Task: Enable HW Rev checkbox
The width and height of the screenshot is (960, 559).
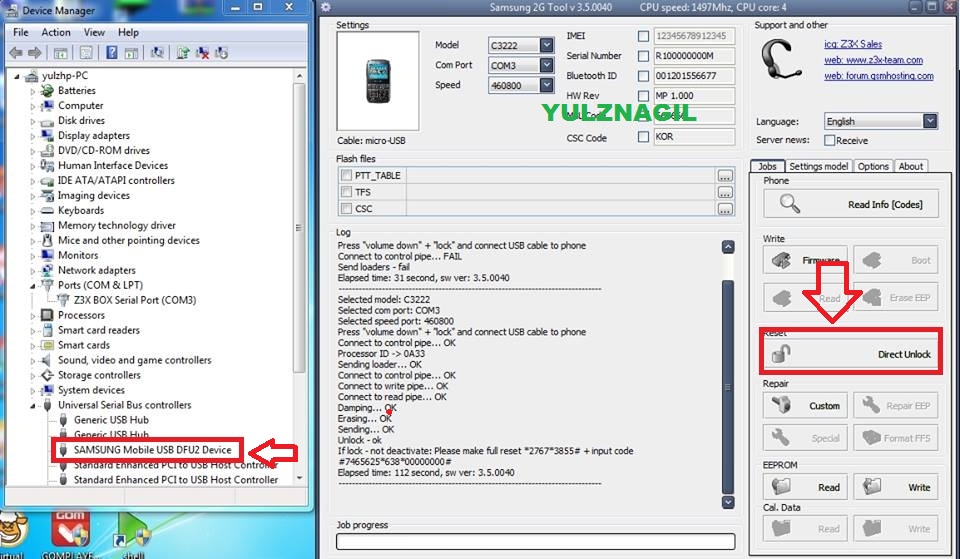Action: pos(643,96)
